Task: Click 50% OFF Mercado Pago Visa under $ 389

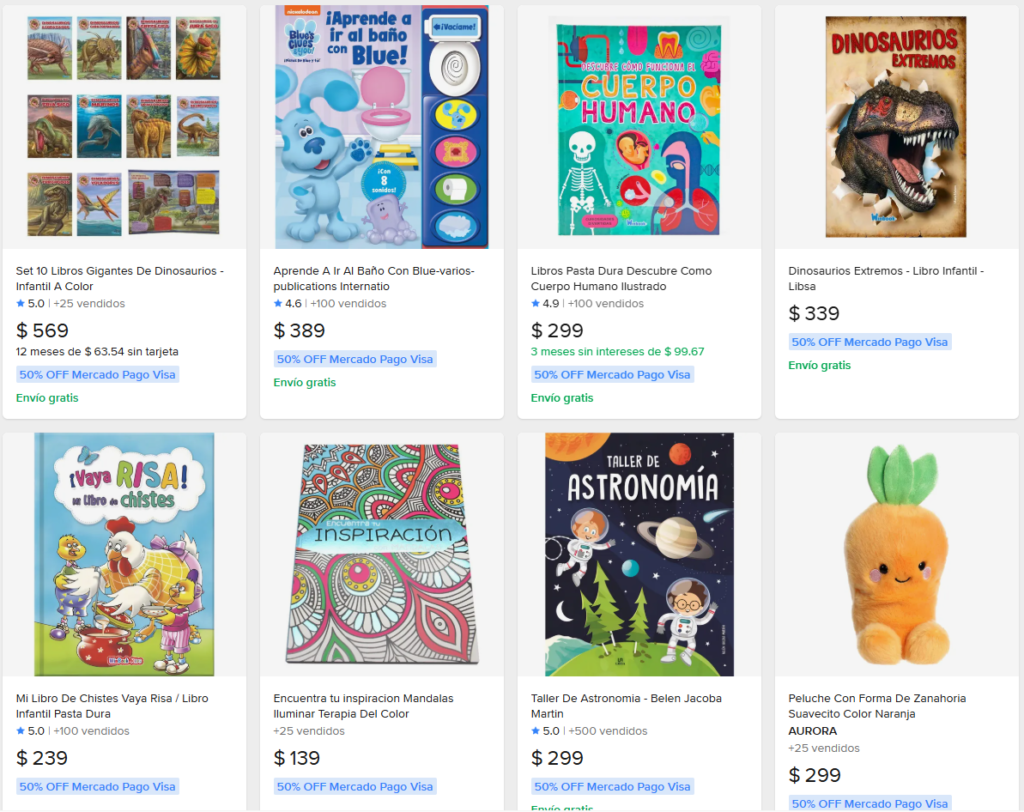Action: pos(355,359)
